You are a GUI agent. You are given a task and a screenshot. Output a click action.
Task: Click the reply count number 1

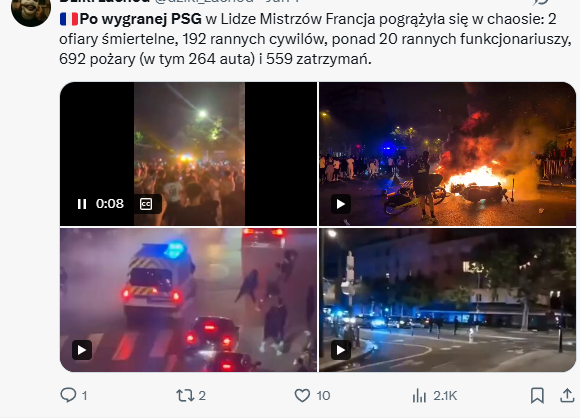tap(84, 396)
